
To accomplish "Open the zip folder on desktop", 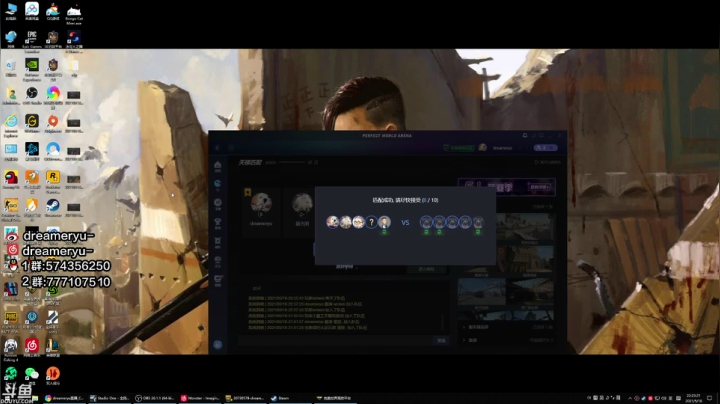I will pos(74,68).
